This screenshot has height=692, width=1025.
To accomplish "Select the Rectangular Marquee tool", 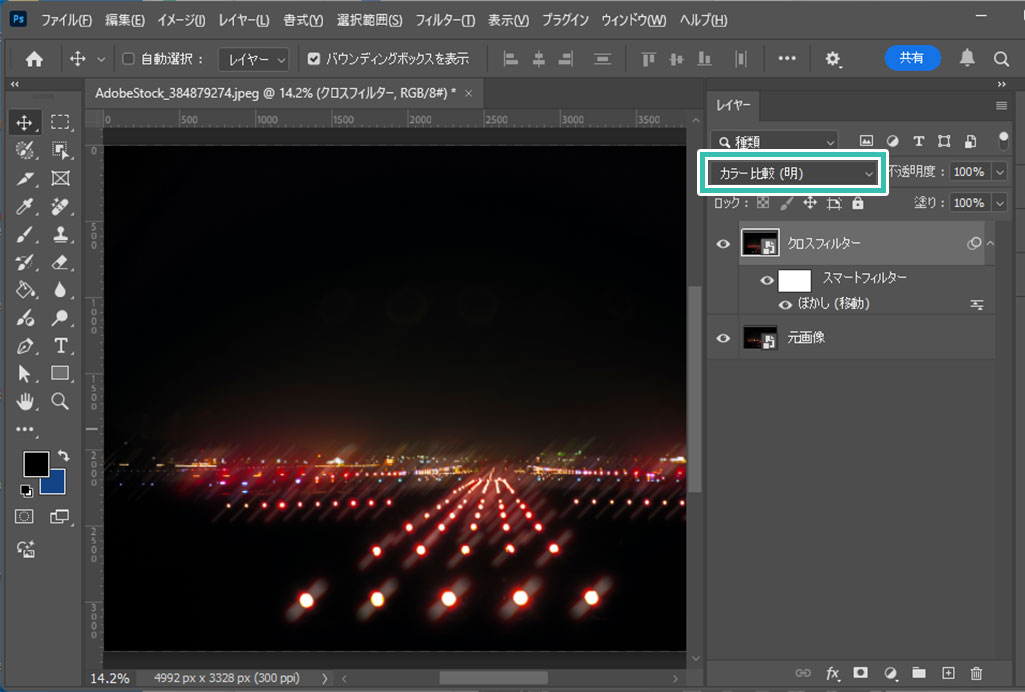I will tap(60, 122).
